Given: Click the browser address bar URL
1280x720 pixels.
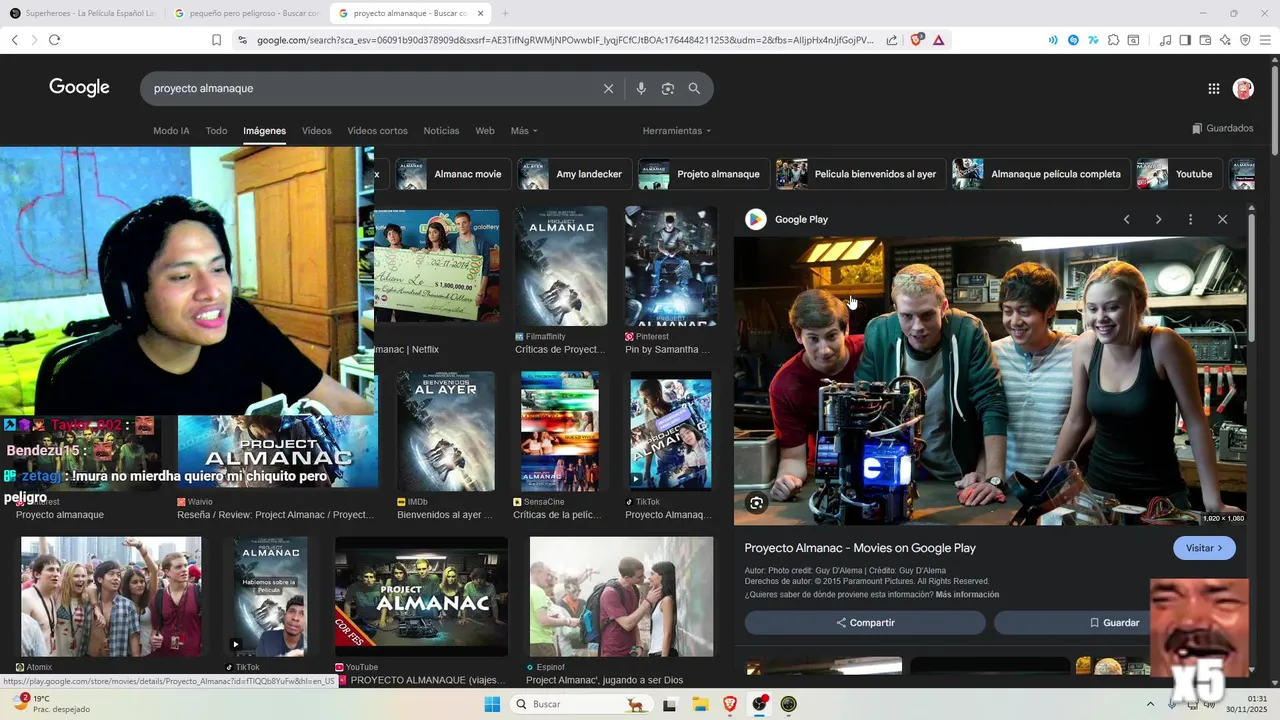Looking at the screenshot, I should coord(565,40).
